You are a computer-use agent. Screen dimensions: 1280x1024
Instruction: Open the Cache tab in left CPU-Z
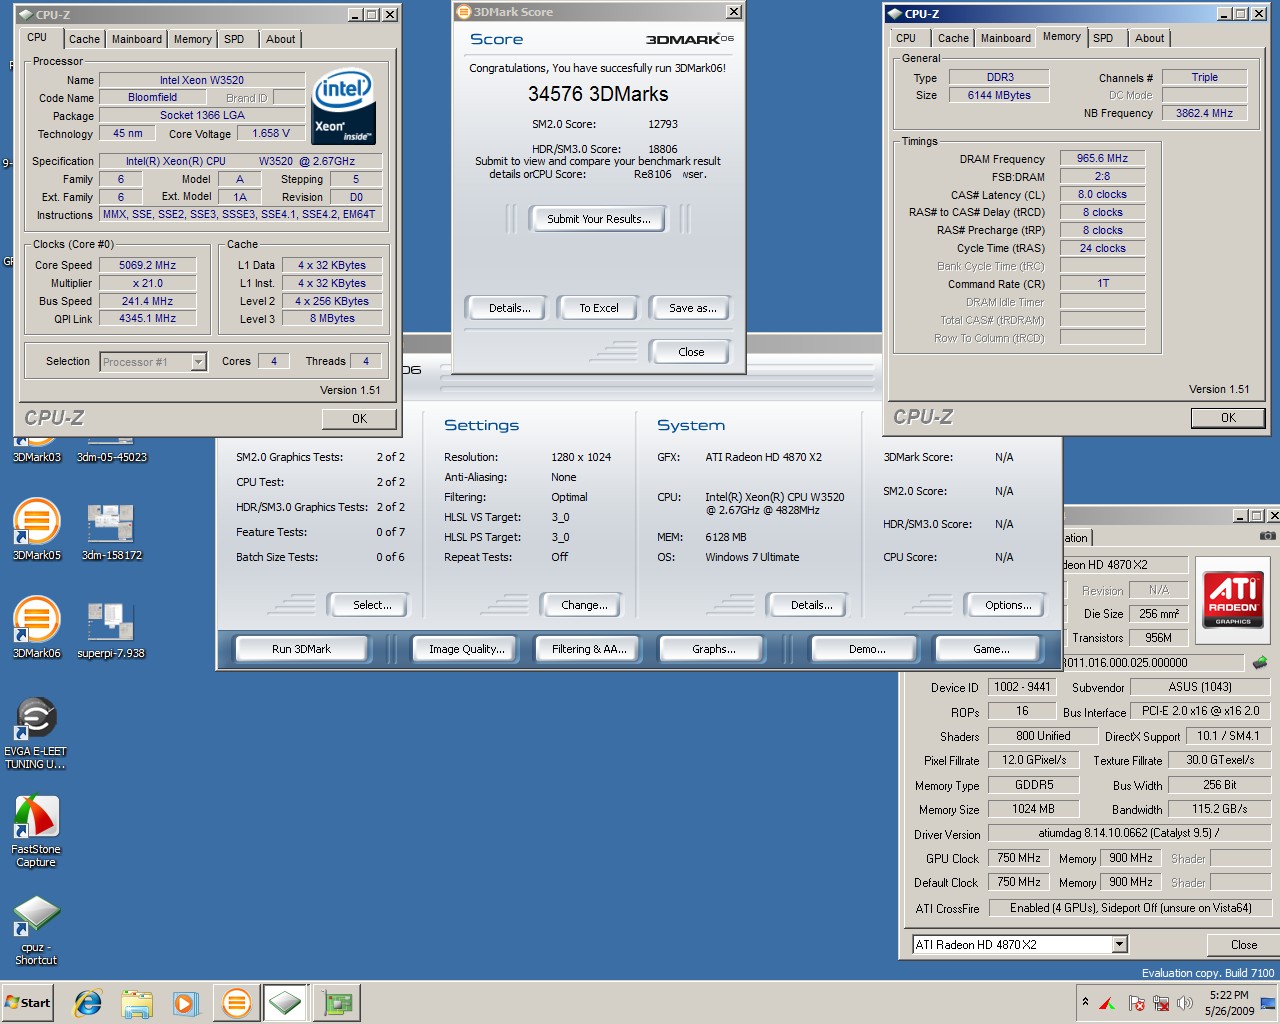click(x=84, y=39)
